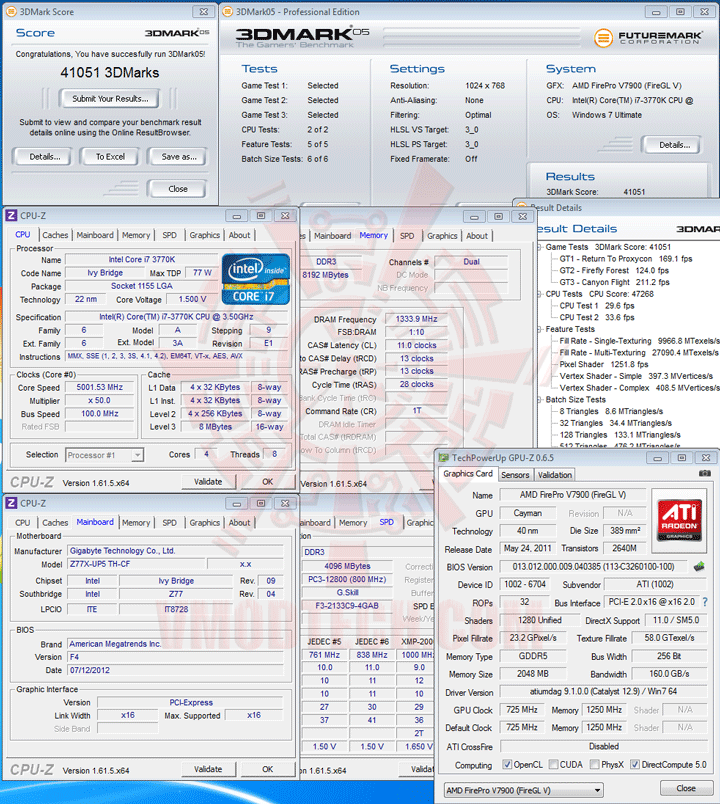Screen dimensions: 720x804
Task: Select GT2 - Firefly Forest result row
Action: pyautogui.click(x=614, y=271)
